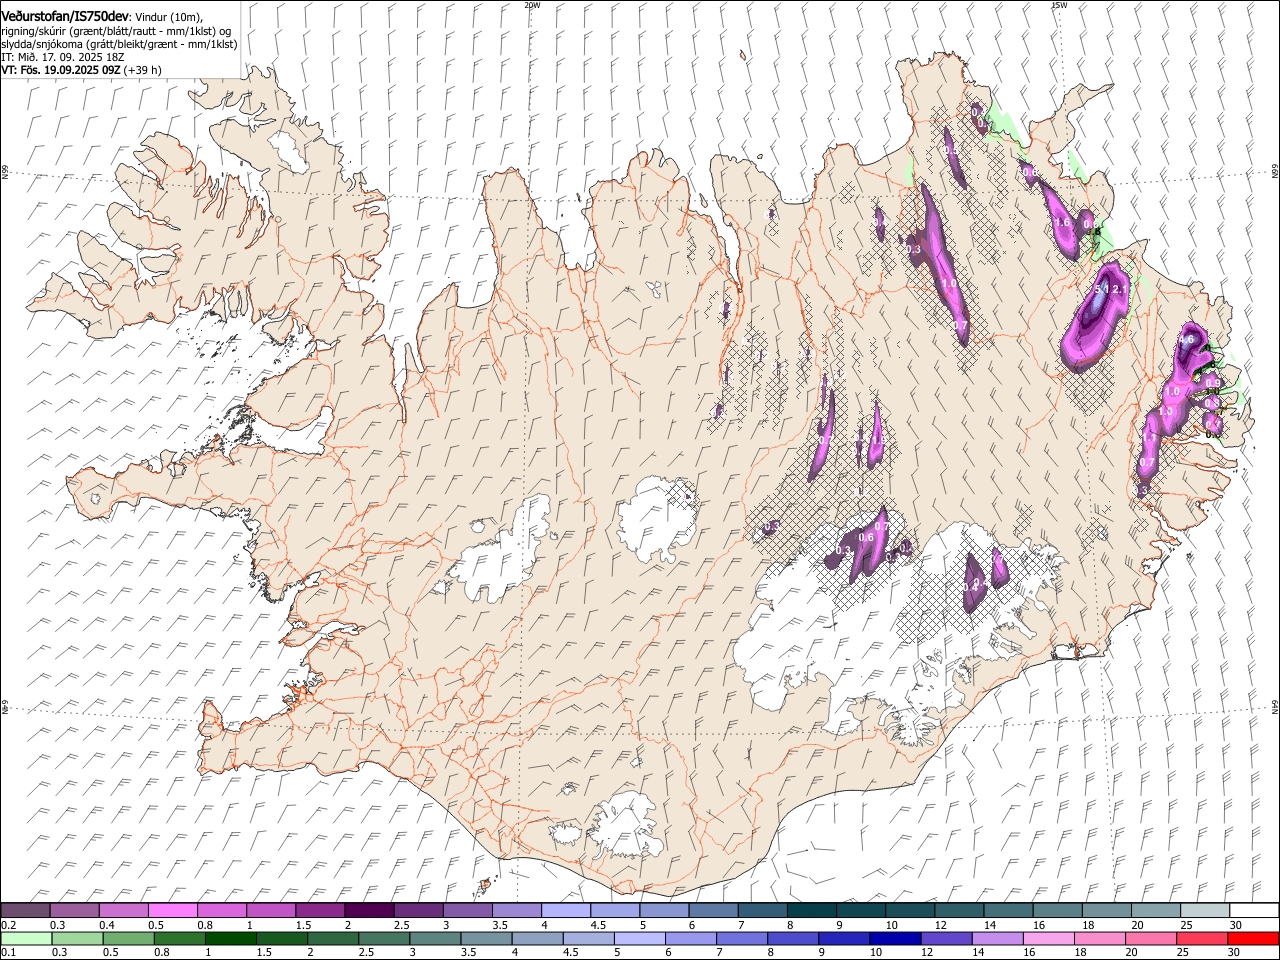This screenshot has height=960, width=1280.
Task: Click the 2 label on the snow scale
Action: [x=348, y=925]
